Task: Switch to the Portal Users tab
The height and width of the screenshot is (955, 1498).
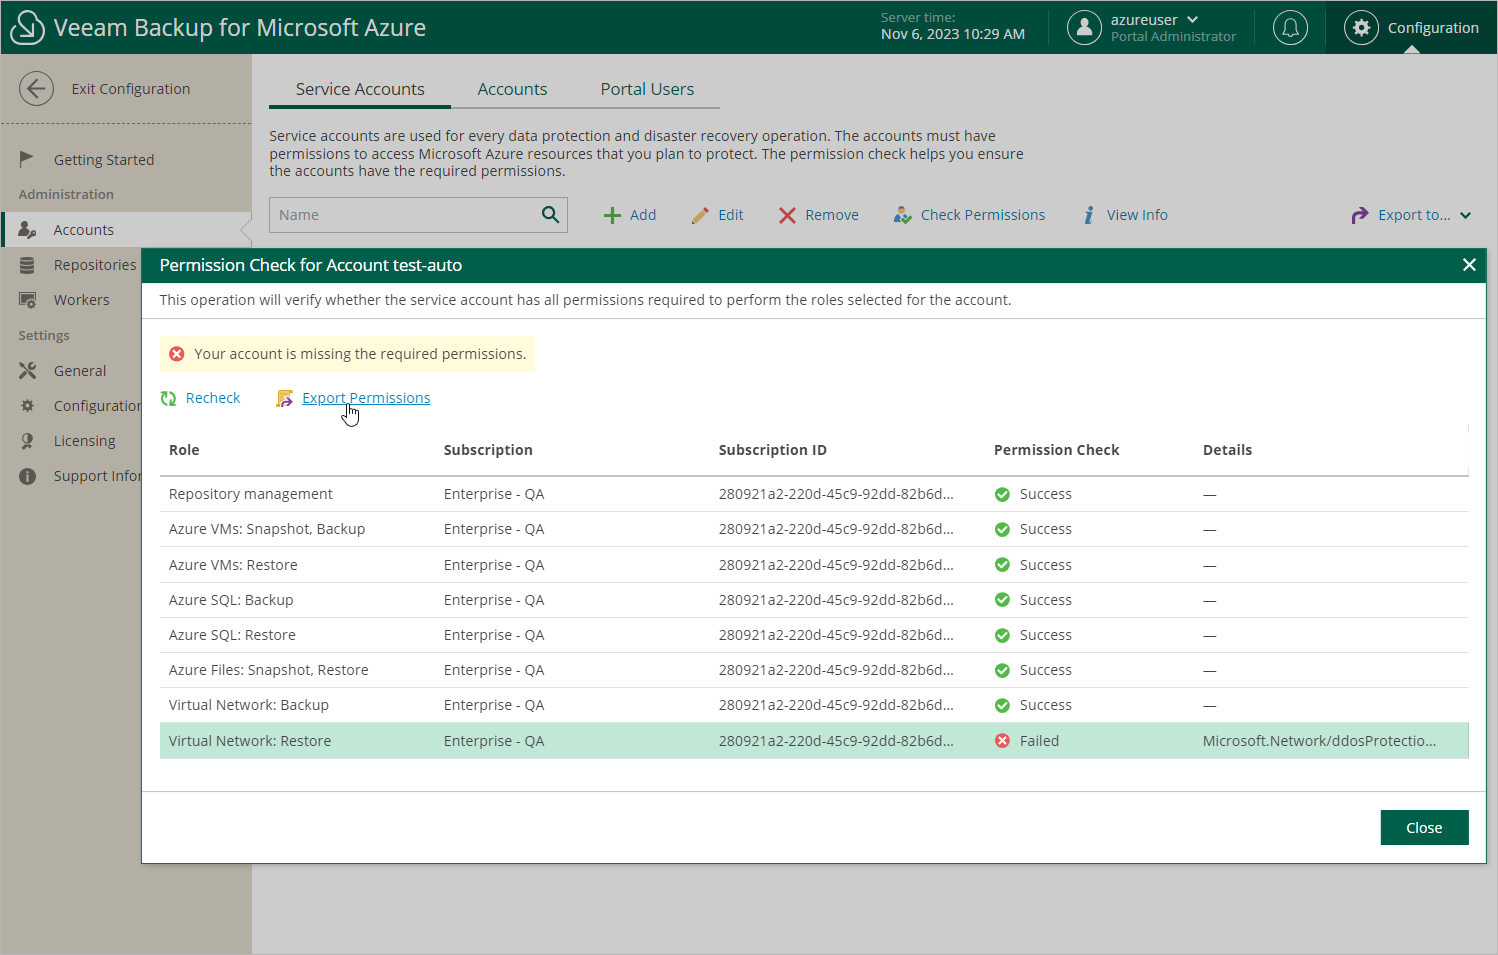Action: tap(647, 89)
